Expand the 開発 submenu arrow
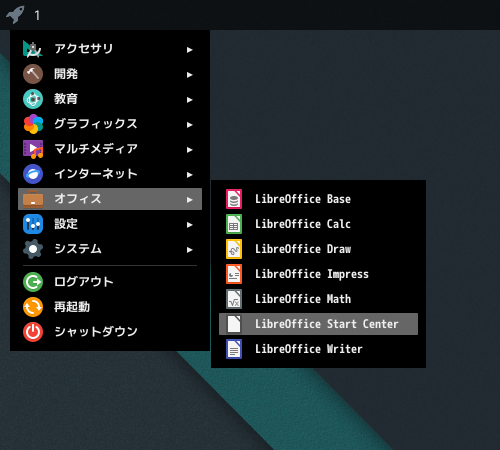The height and width of the screenshot is (450, 500). click(x=190, y=75)
